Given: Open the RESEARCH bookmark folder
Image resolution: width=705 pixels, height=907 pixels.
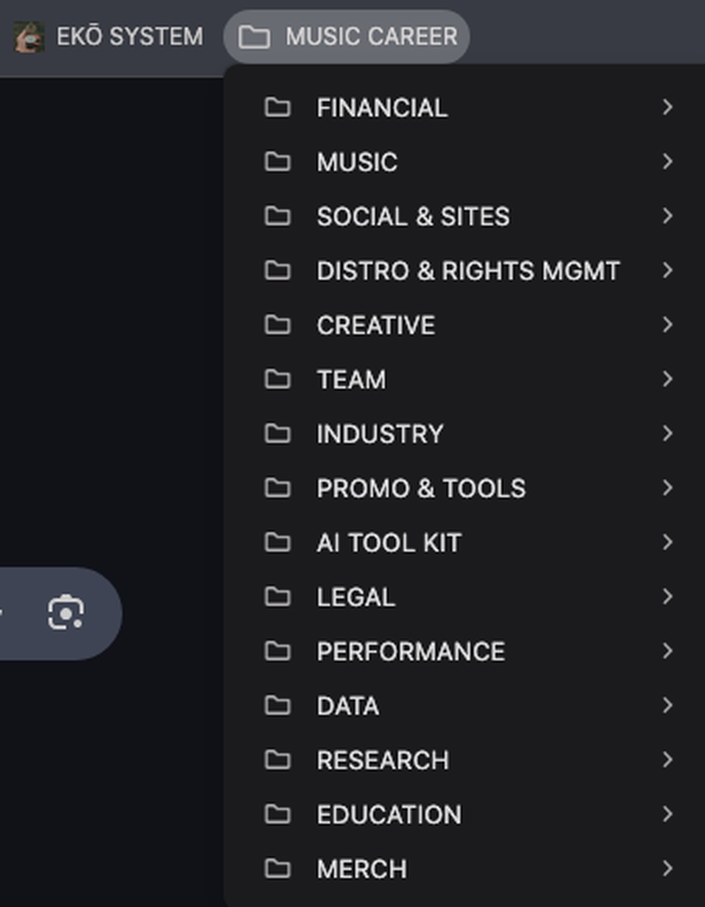Looking at the screenshot, I should click(x=465, y=759).
